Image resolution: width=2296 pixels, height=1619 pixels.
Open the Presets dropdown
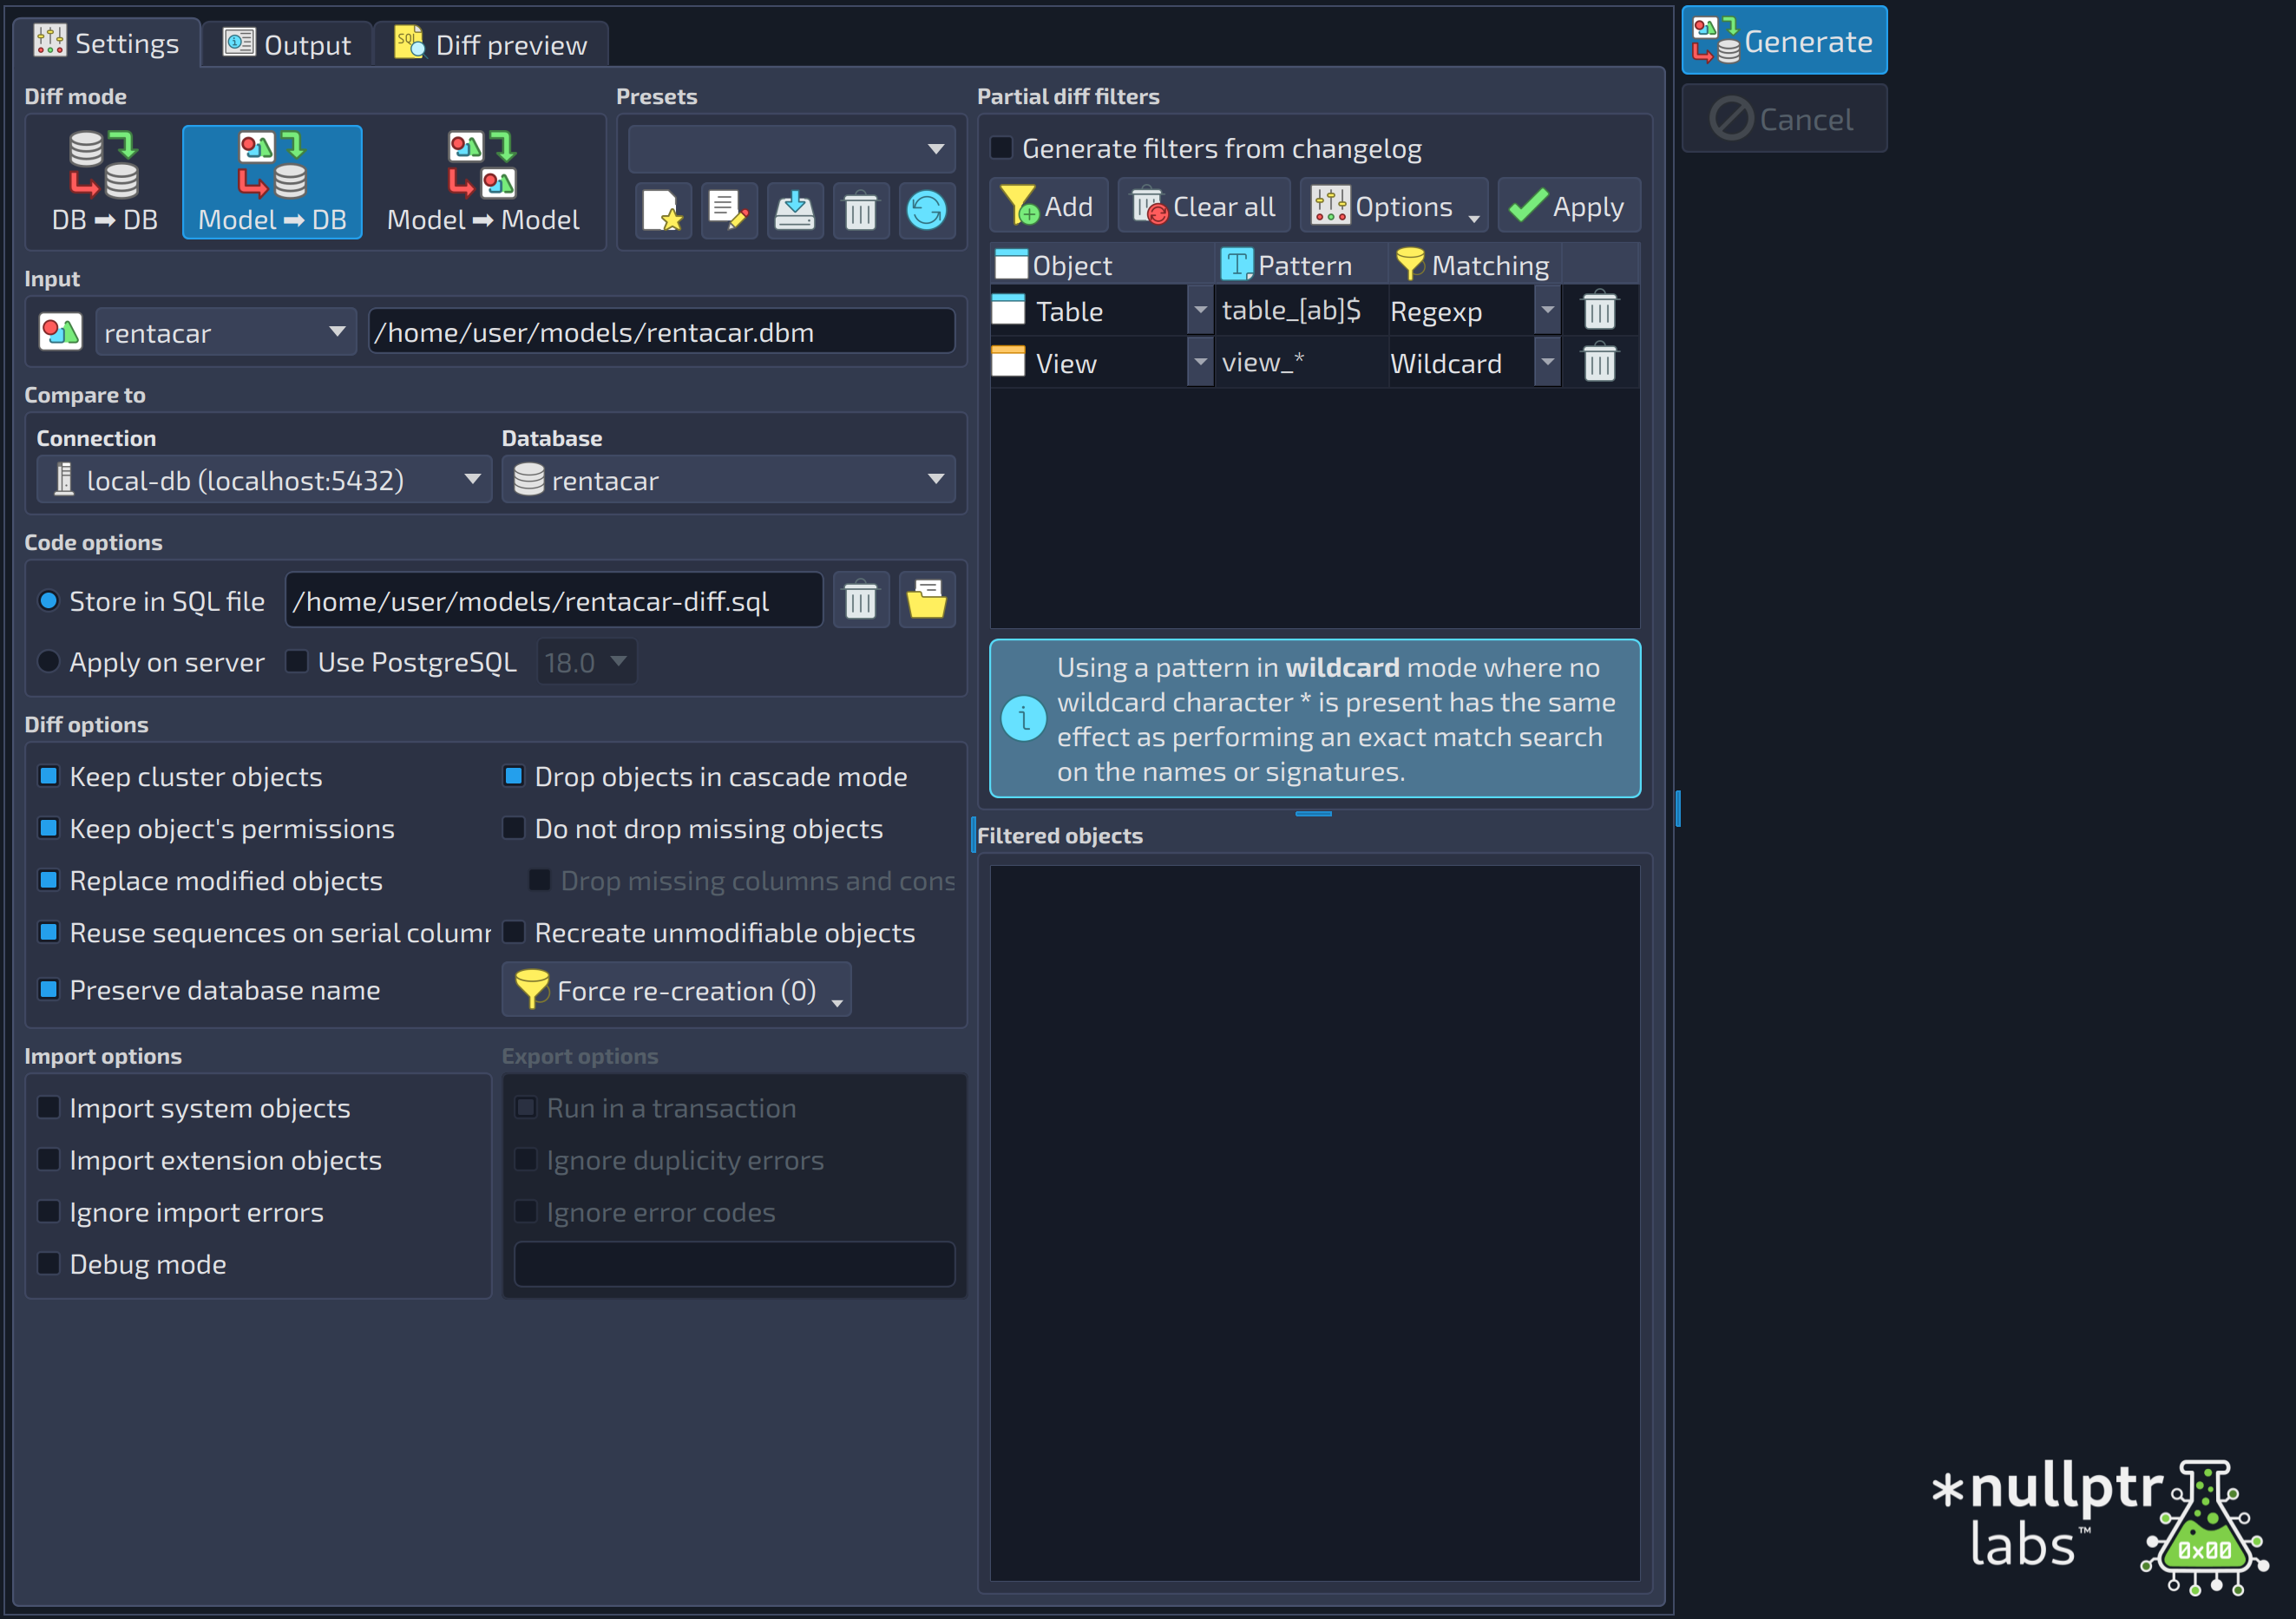791,149
